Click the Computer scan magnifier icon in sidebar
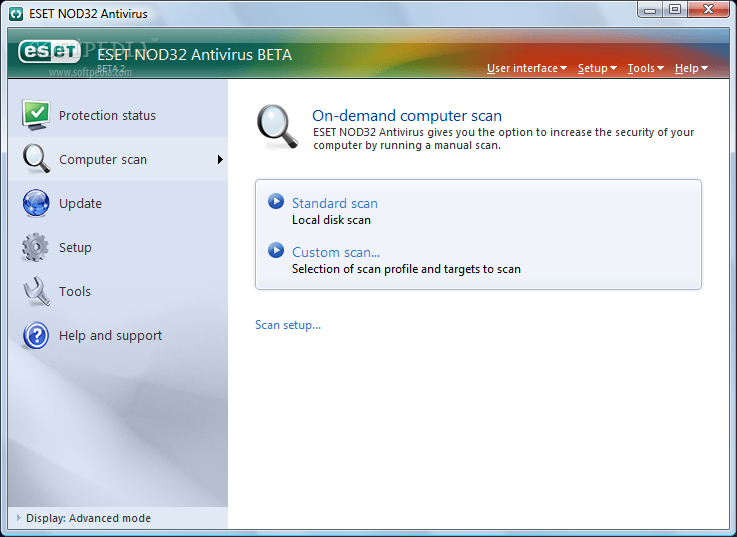Image resolution: width=737 pixels, height=537 pixels. click(36, 159)
